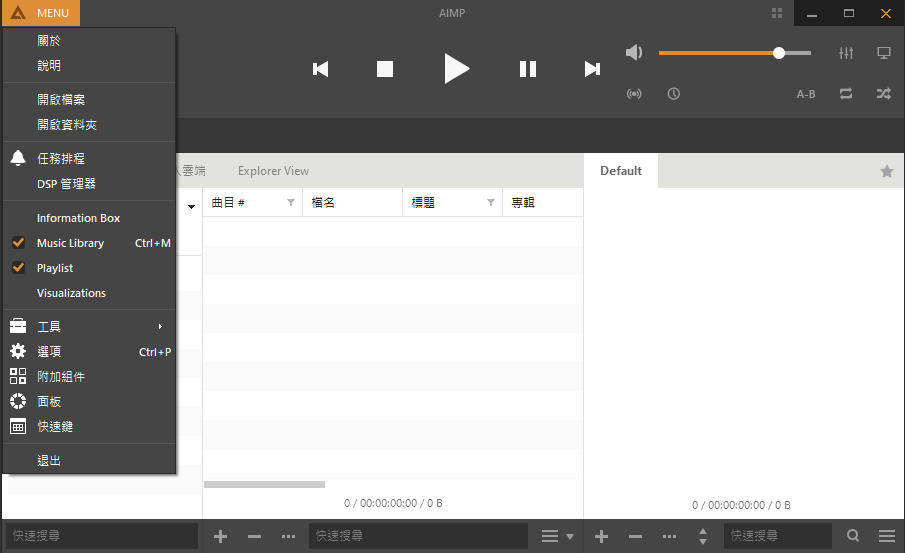Viewport: 905px width, 553px height.
Task: Click the play button
Action: (x=456, y=69)
